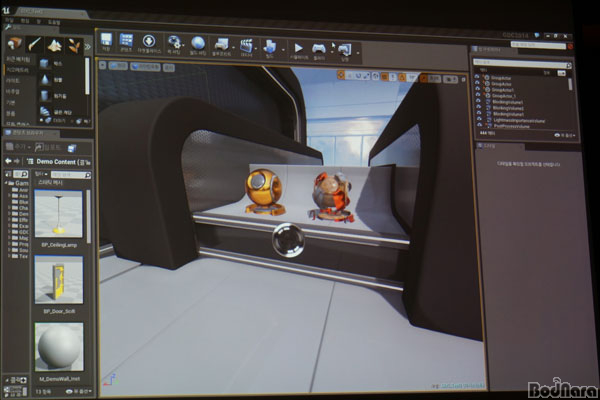The height and width of the screenshot is (400, 600).
Task: Toggle world/local coordinate system icon
Action: tap(375, 76)
